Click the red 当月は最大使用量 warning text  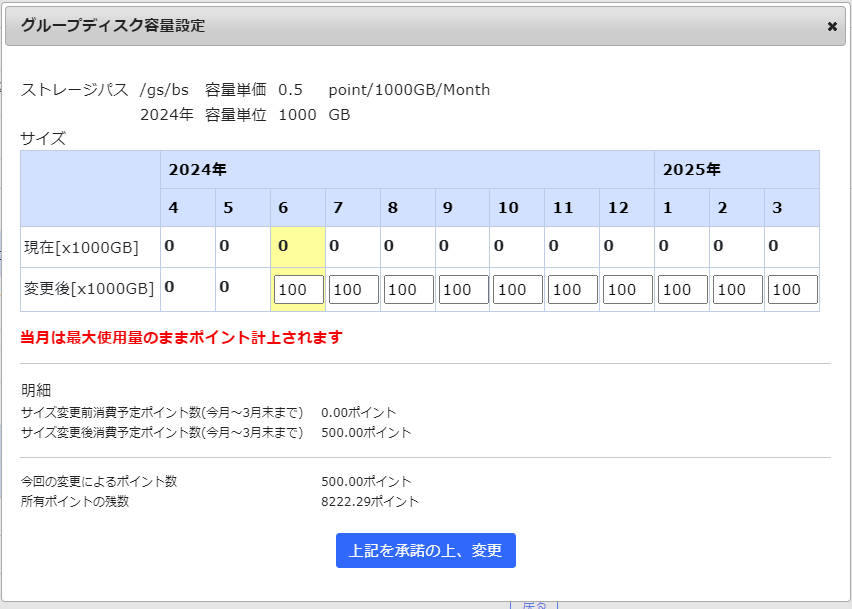pyautogui.click(x=181, y=338)
